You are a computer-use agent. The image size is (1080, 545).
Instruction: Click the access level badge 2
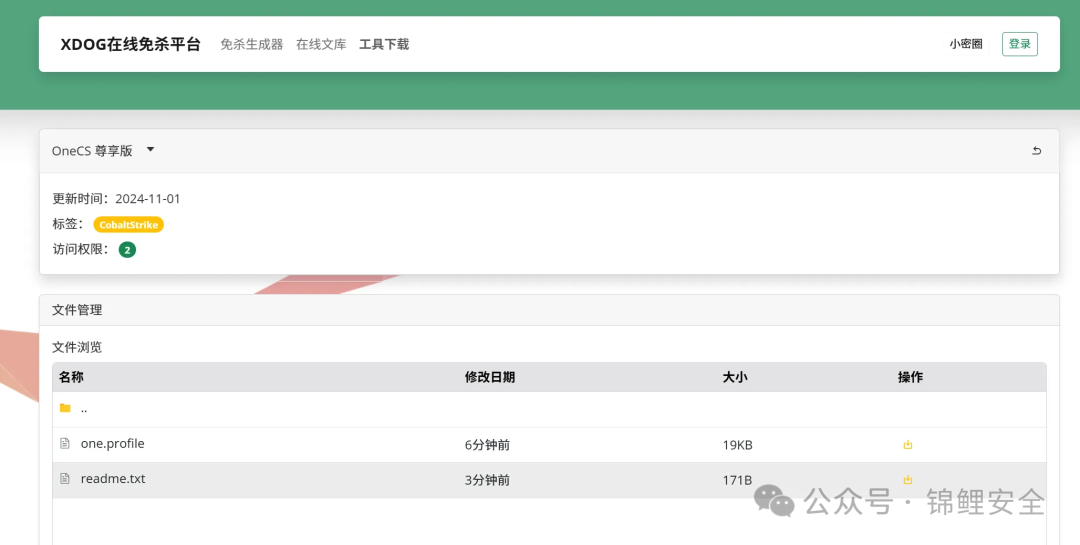[x=127, y=250]
